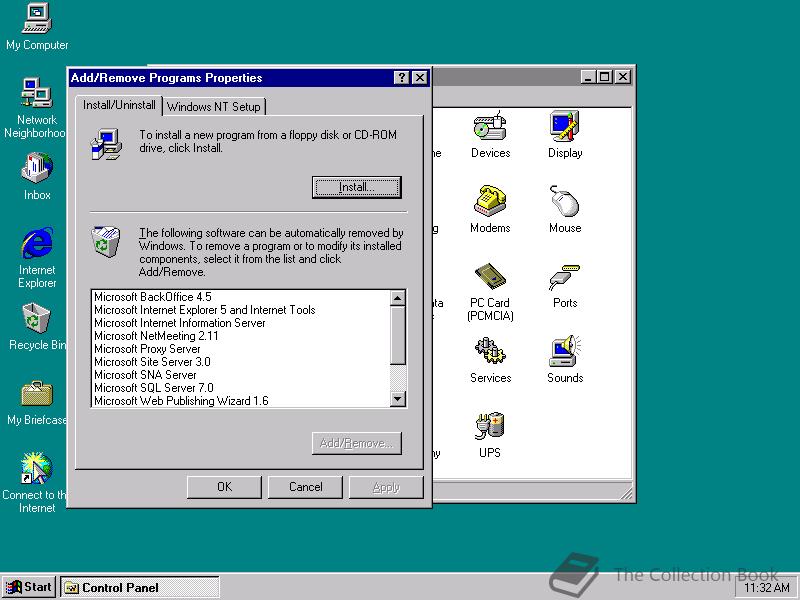Image resolution: width=800 pixels, height=600 pixels.
Task: Select Connect to the Internet shortcut icon
Action: pos(35,482)
